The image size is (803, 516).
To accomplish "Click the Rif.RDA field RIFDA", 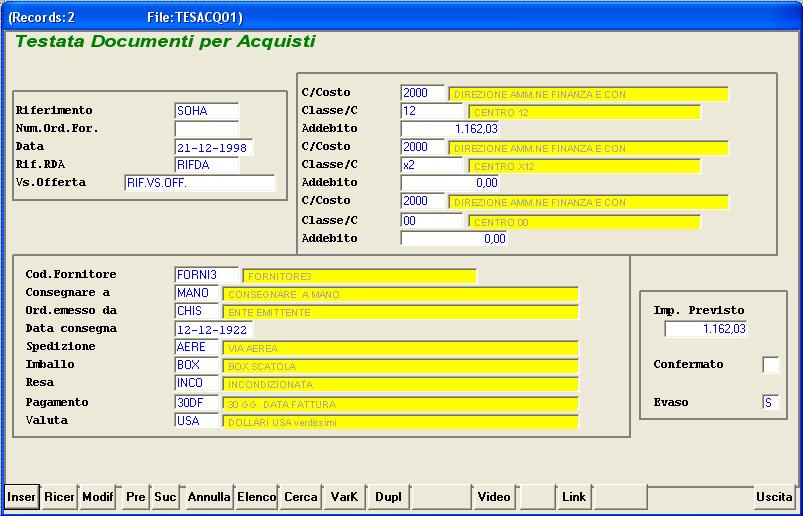I will point(206,165).
